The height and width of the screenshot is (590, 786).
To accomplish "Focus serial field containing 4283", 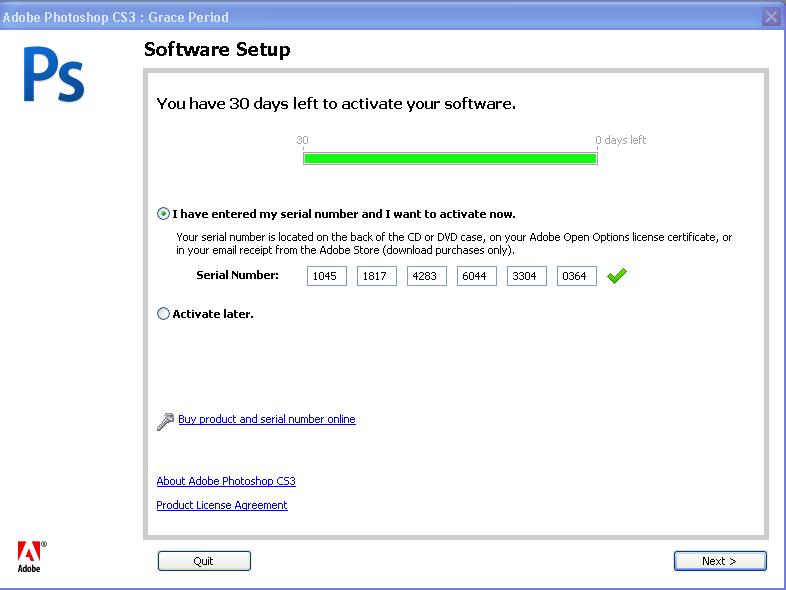I will click(x=427, y=276).
